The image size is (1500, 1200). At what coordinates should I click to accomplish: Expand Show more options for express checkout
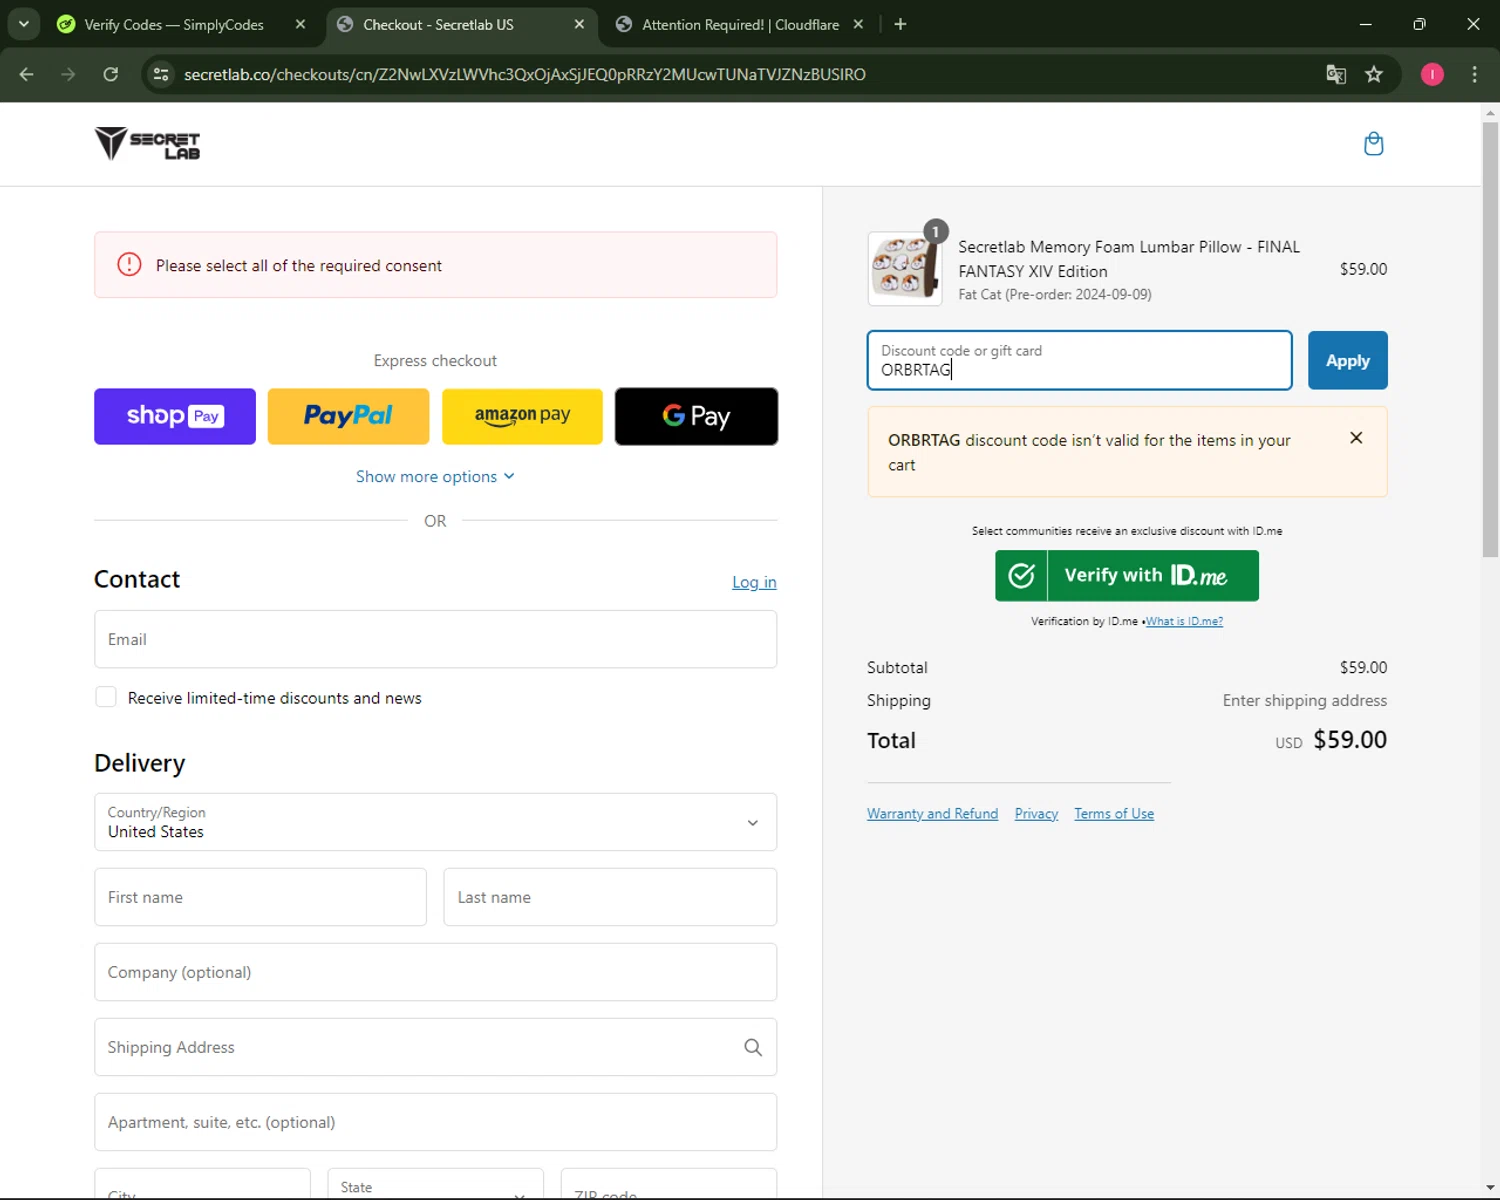(x=435, y=477)
